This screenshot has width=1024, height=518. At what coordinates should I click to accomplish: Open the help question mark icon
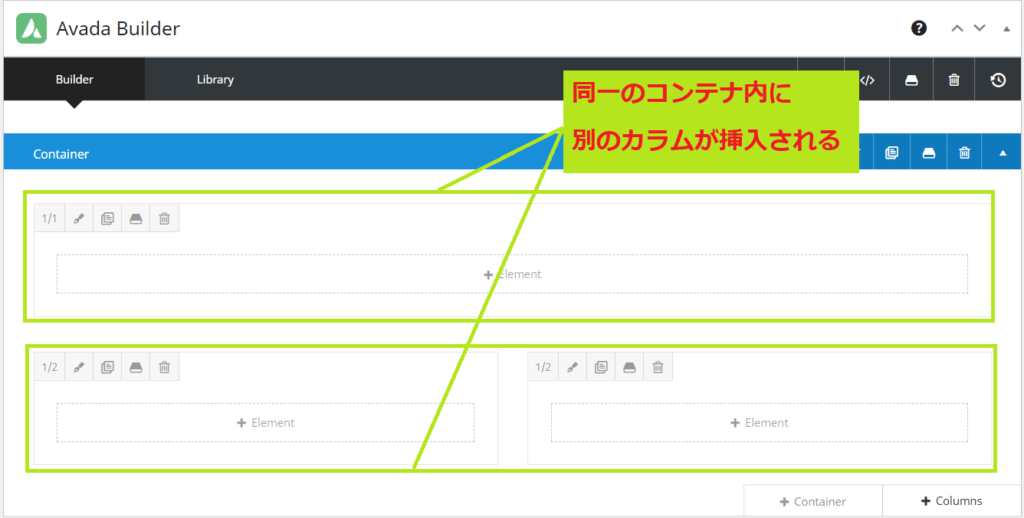click(x=919, y=28)
